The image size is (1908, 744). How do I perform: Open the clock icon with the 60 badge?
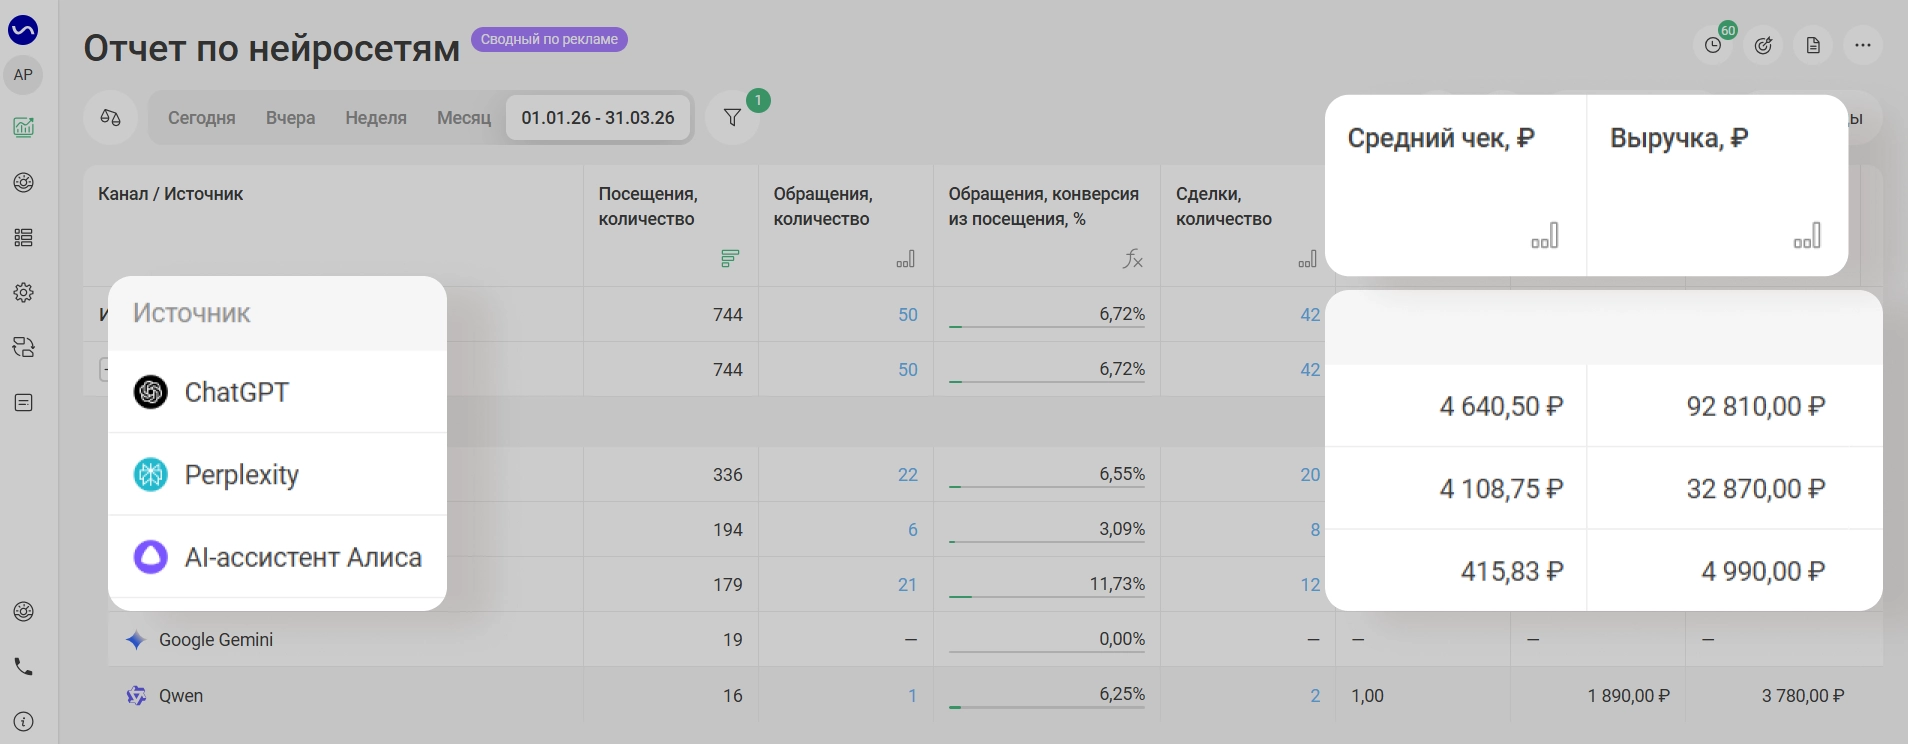coord(1713,45)
